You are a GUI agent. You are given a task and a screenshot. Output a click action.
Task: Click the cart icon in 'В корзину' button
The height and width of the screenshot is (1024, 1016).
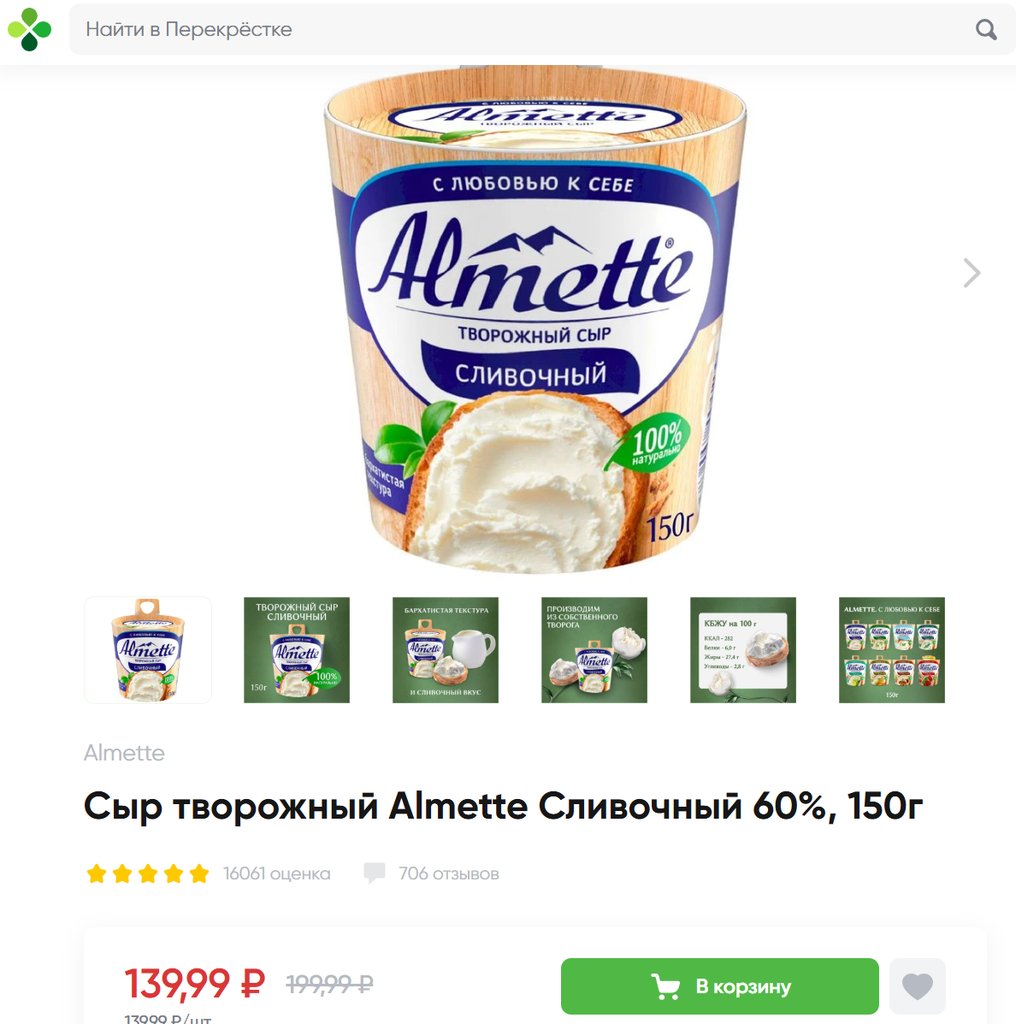[665, 986]
